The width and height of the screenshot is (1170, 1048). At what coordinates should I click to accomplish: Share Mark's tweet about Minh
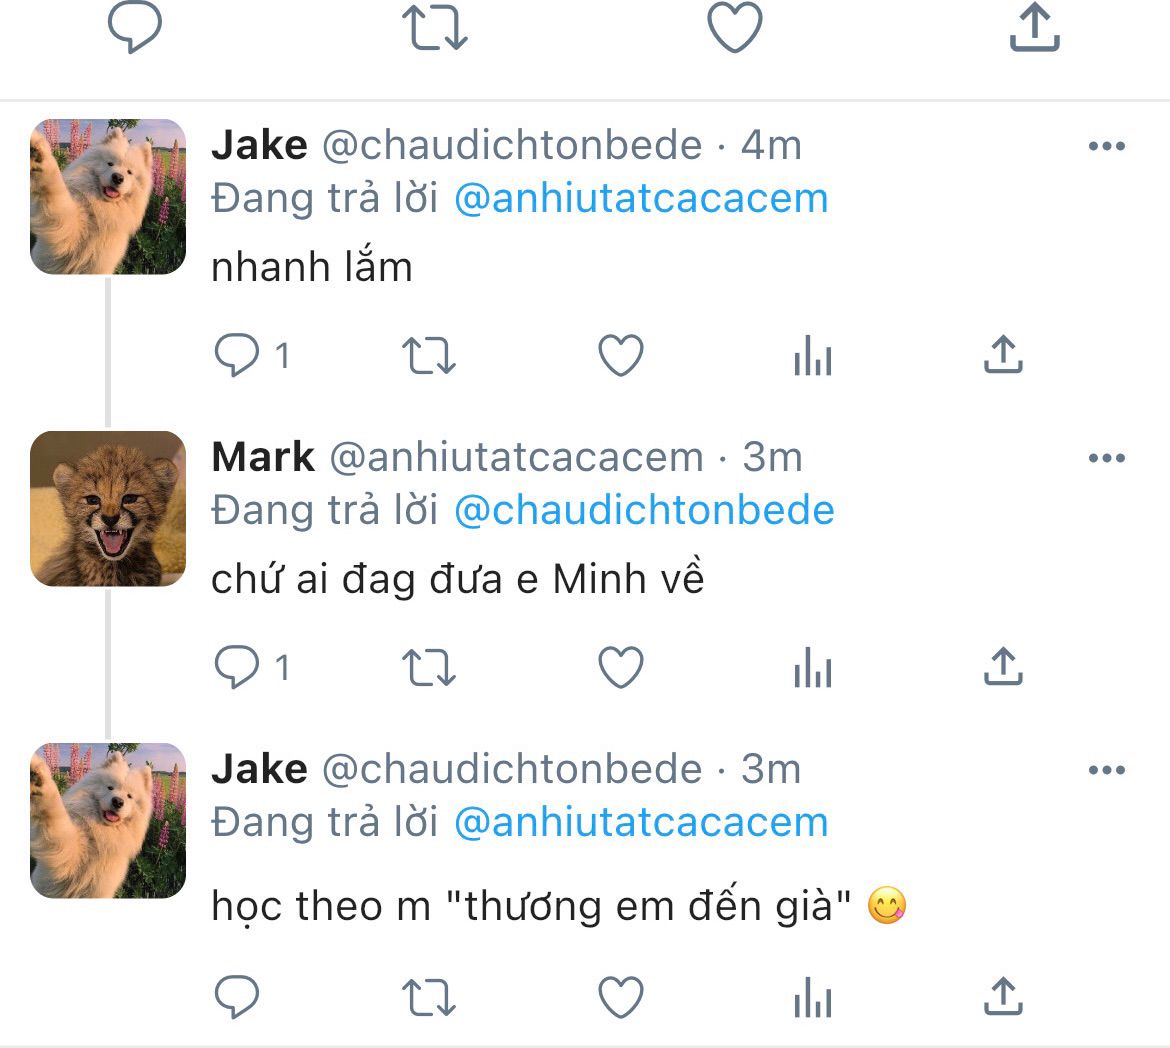(x=1003, y=667)
